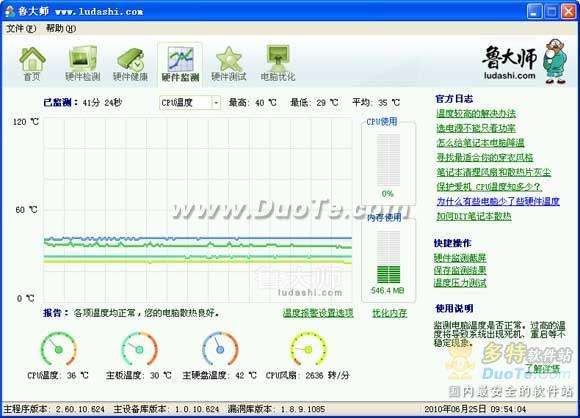
Task: Open 温度报警设置选项 link
Action: [x=318, y=313]
